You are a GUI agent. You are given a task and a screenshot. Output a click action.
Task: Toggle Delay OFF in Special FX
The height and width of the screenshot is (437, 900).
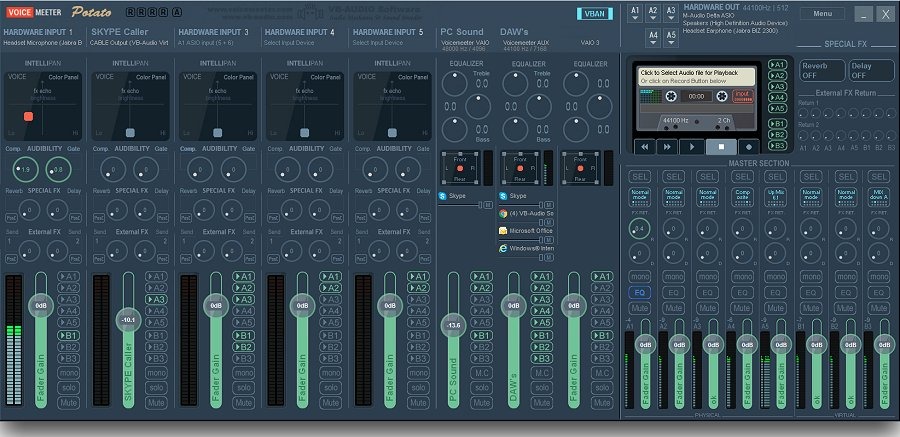point(871,70)
